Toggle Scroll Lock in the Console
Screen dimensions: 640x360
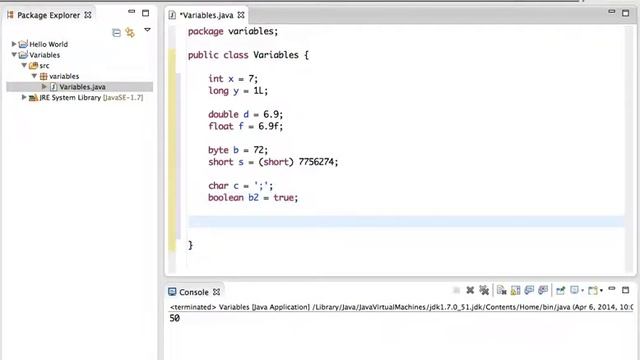coord(516,290)
